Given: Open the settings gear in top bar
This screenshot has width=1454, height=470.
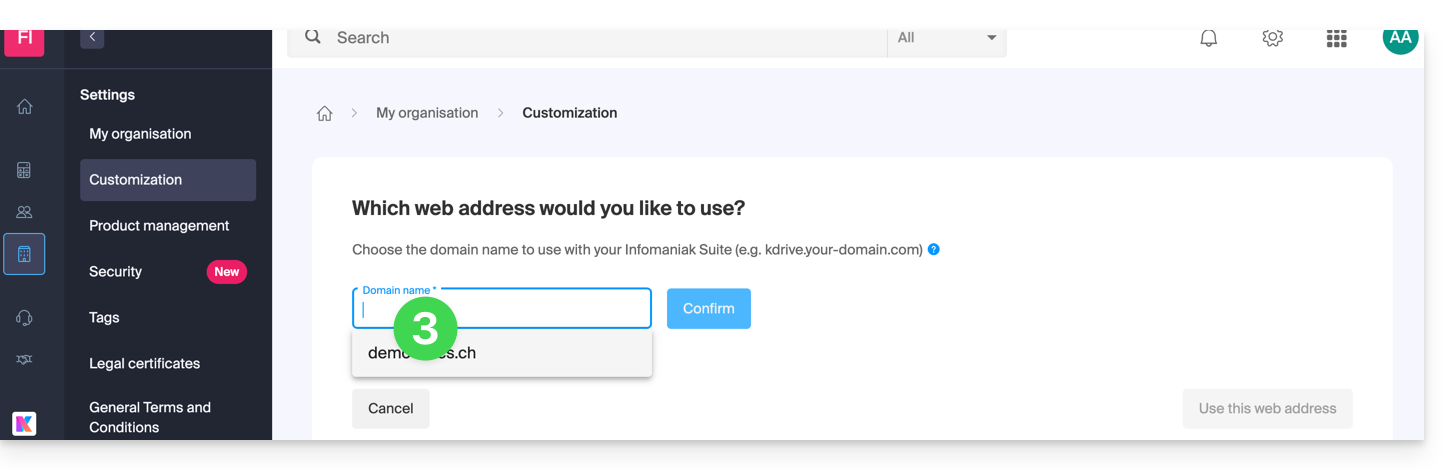Looking at the screenshot, I should click(1272, 38).
